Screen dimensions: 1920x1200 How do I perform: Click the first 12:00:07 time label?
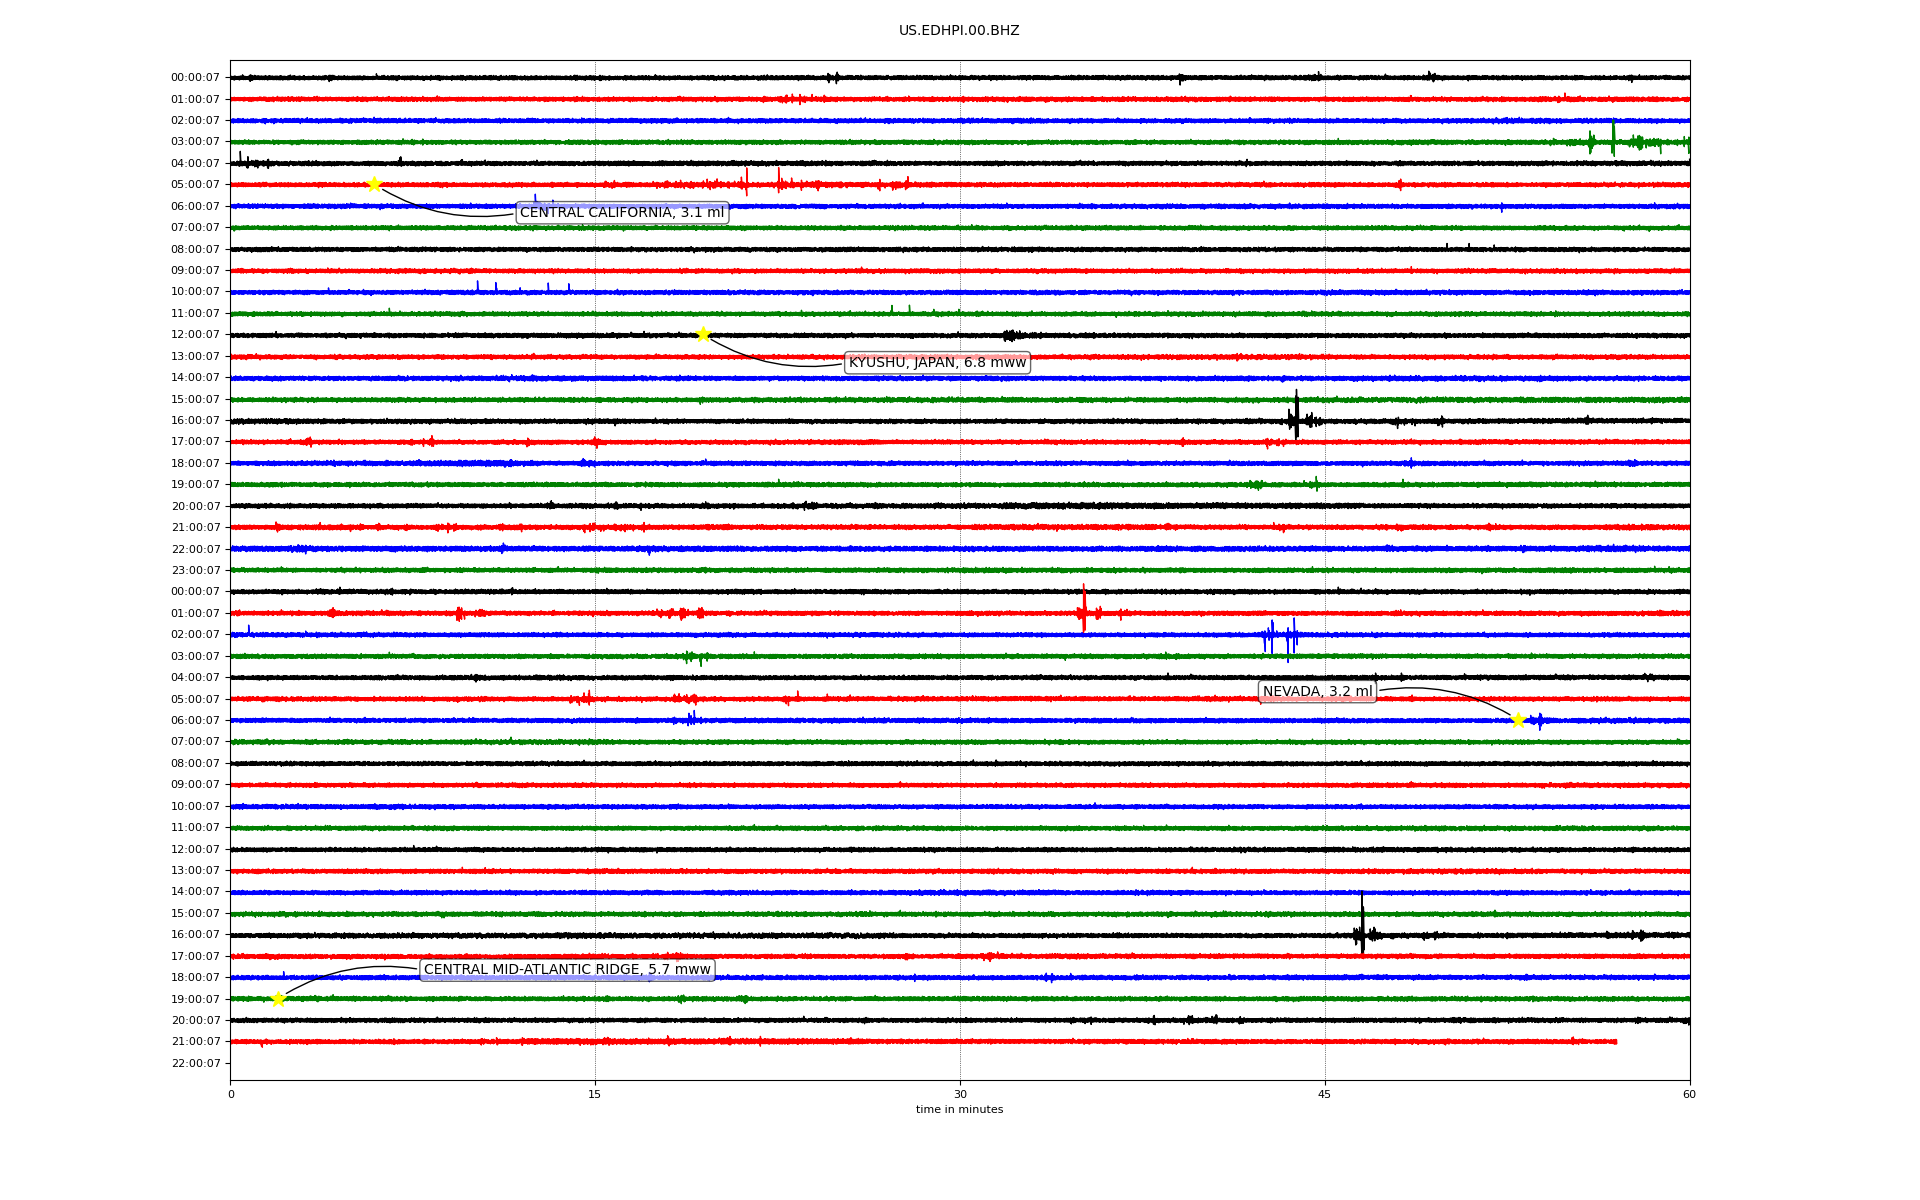[x=195, y=335]
